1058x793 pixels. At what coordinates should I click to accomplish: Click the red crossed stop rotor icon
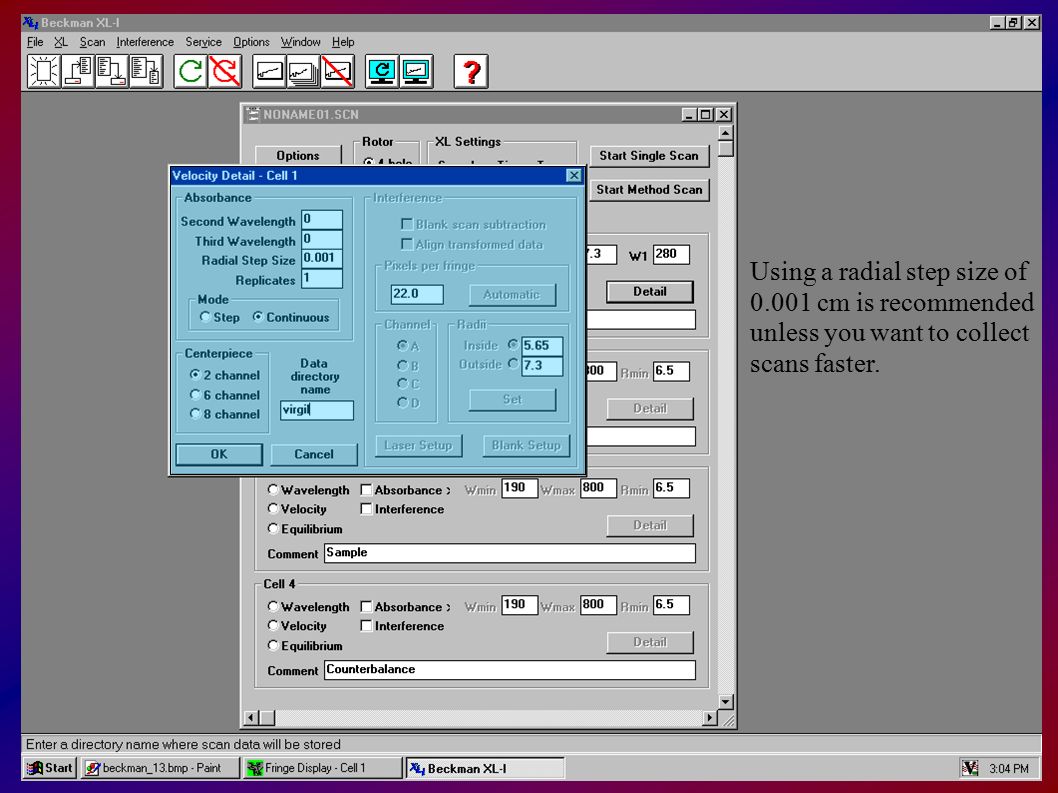(225, 71)
